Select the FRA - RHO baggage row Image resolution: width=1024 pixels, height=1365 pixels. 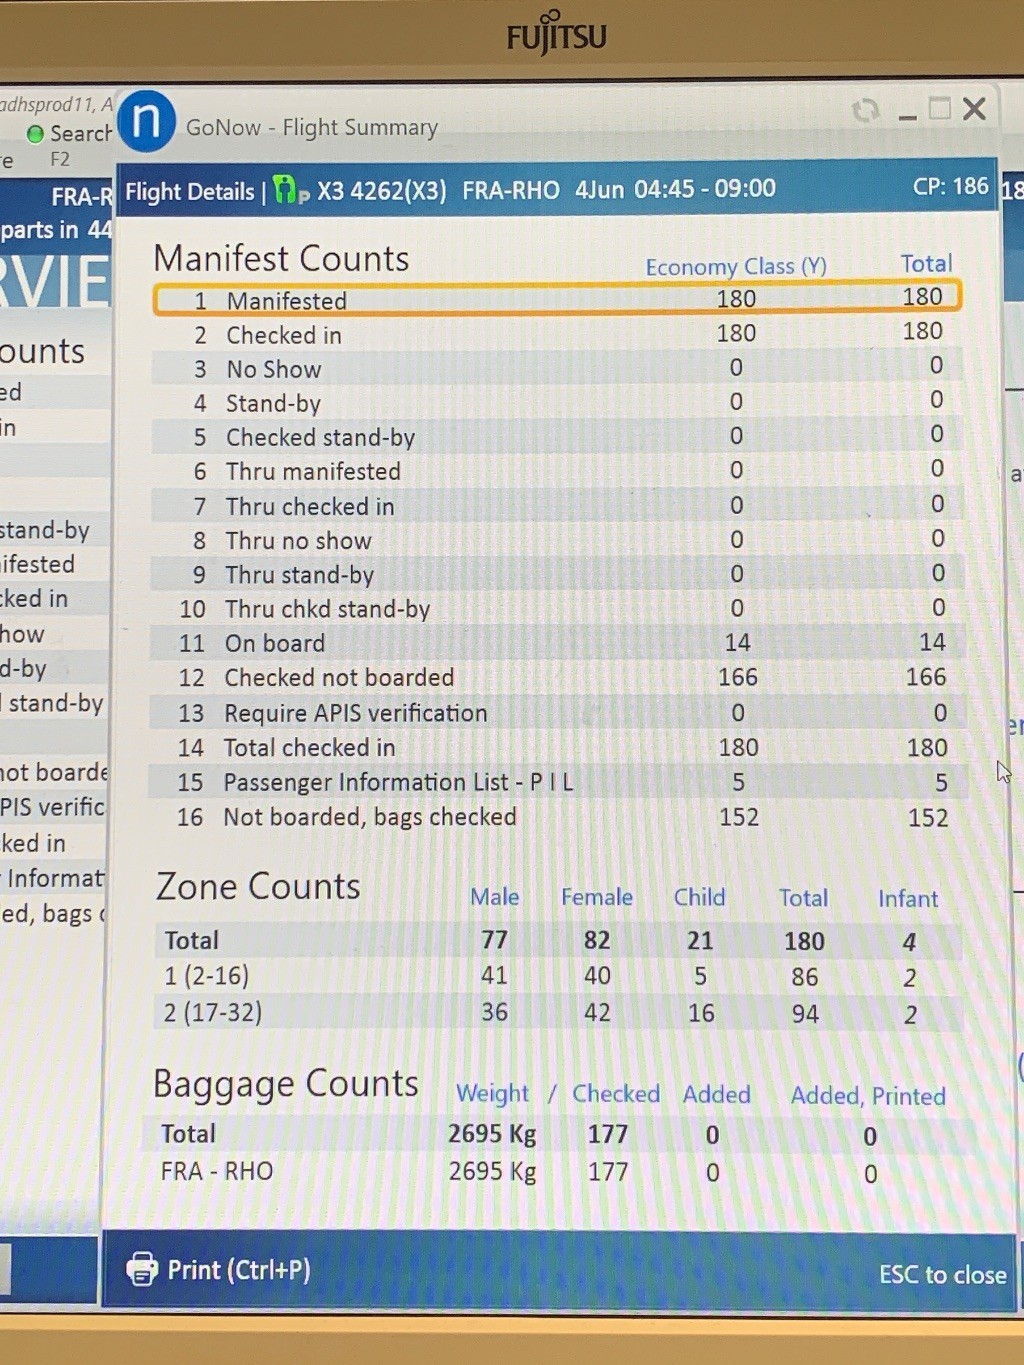coord(556,1171)
